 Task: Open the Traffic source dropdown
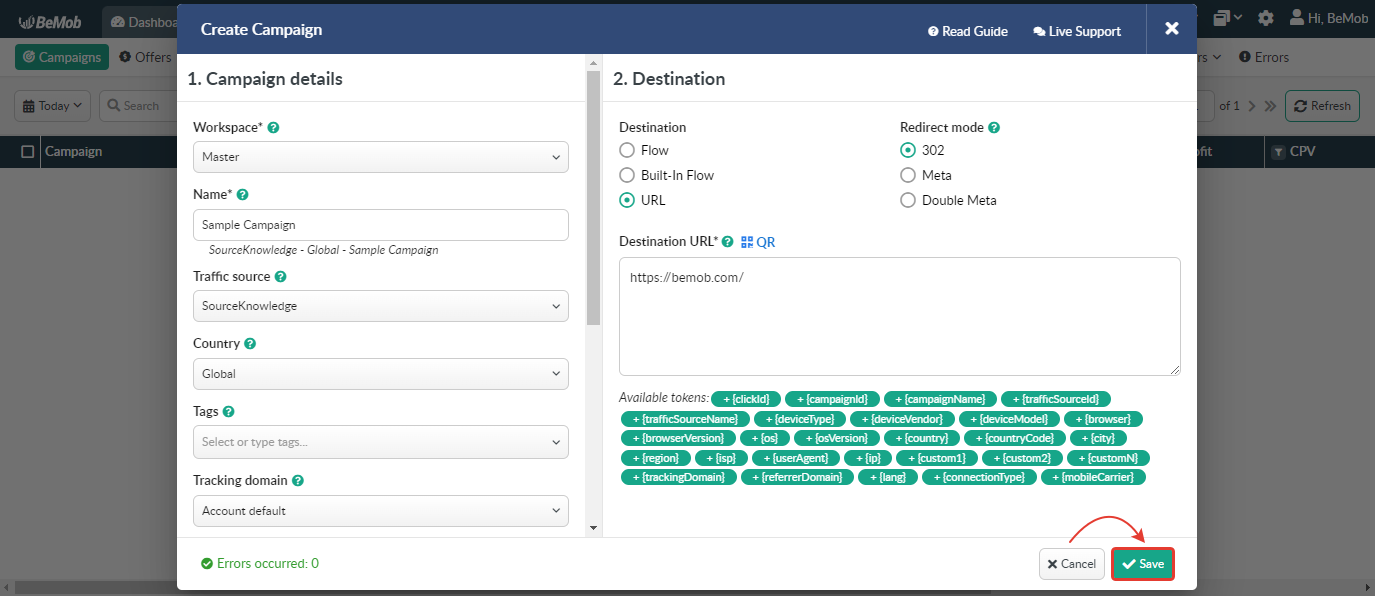(x=380, y=306)
